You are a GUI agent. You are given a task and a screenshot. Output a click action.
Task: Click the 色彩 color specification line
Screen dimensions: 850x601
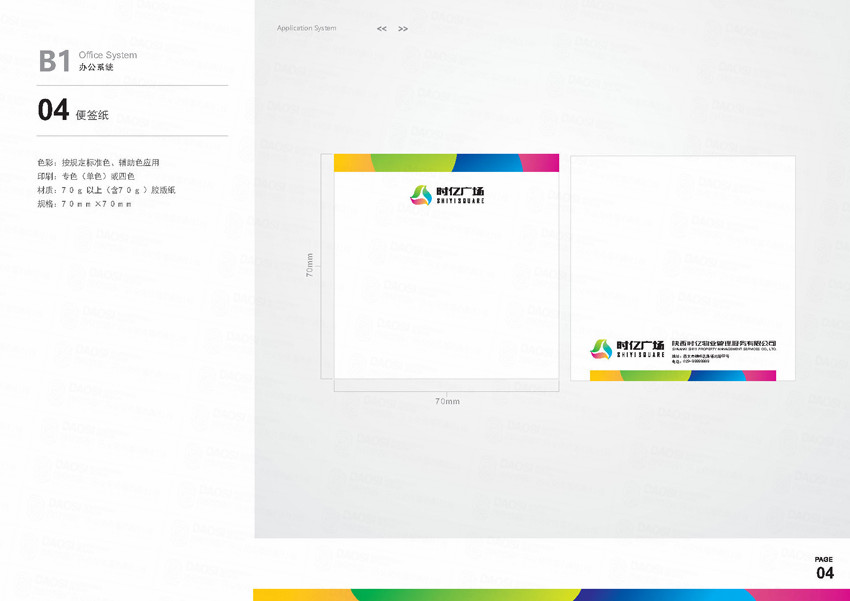tap(98, 162)
